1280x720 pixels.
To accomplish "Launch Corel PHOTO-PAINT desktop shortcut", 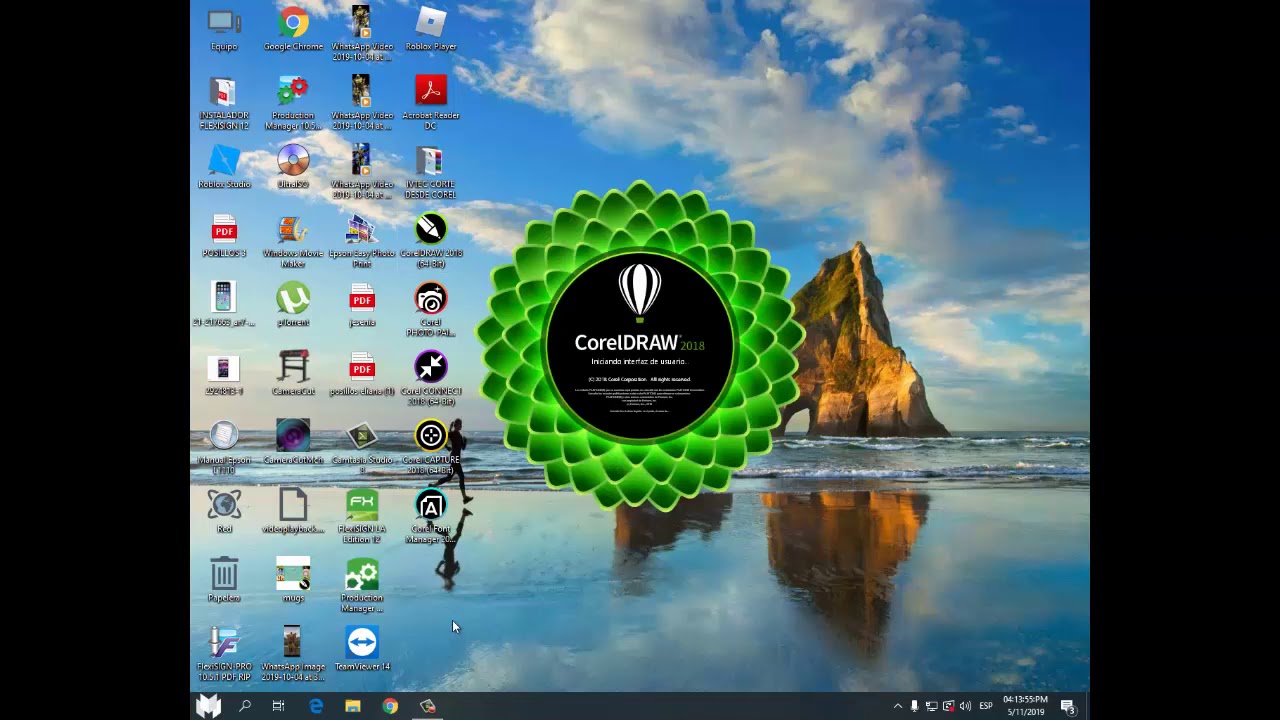I will 431,310.
